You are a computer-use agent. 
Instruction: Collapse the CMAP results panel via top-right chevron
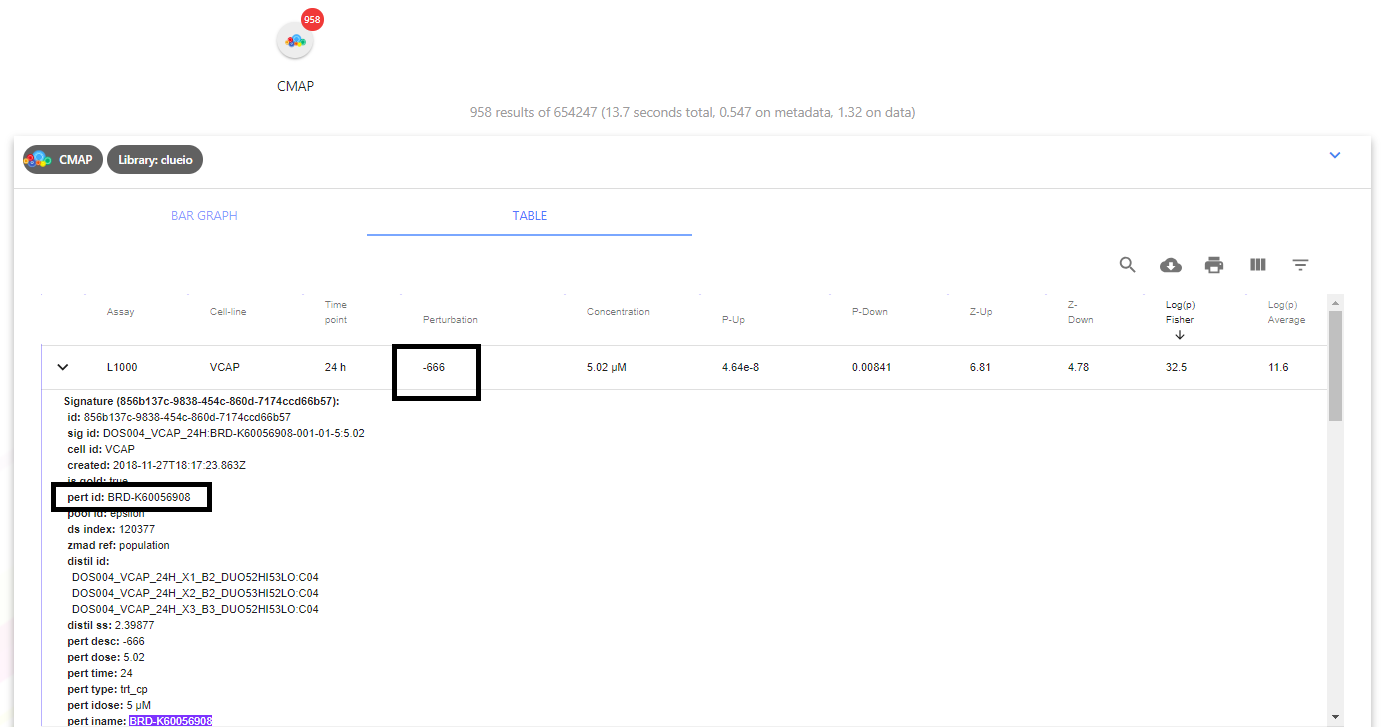(1334, 155)
